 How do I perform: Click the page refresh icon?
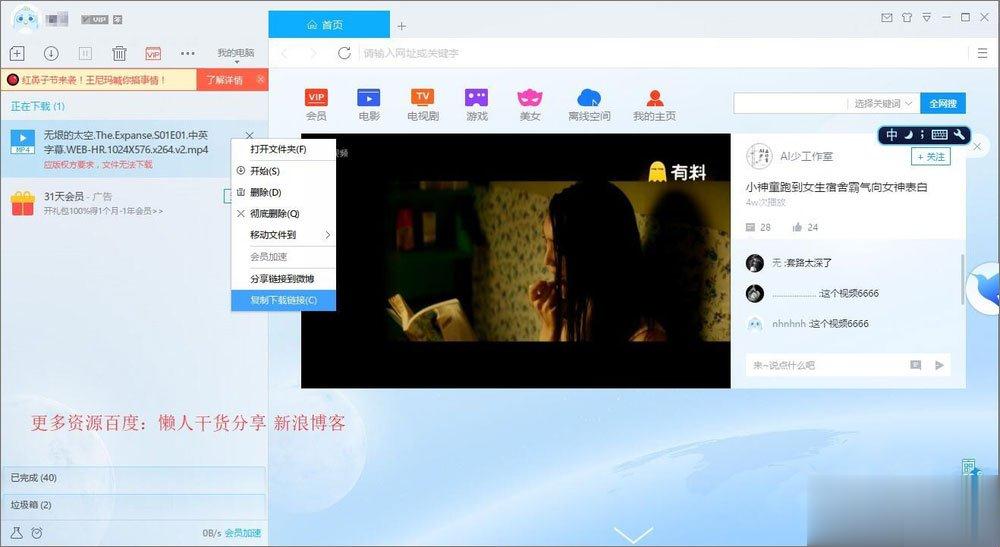pyautogui.click(x=344, y=53)
